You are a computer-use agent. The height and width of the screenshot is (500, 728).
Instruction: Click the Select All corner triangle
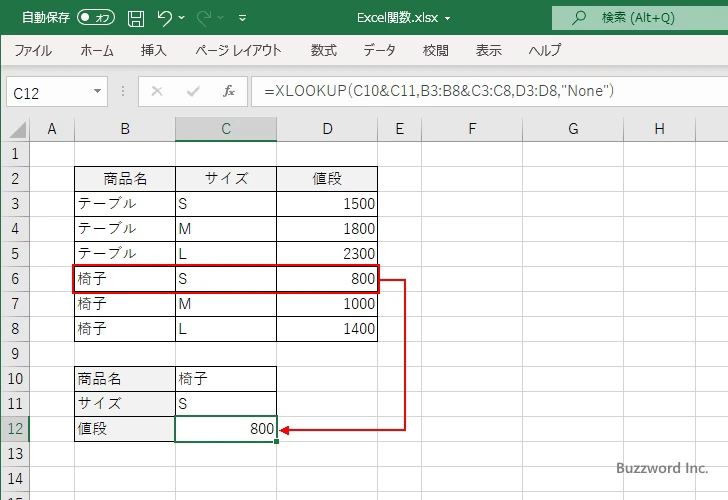18,130
